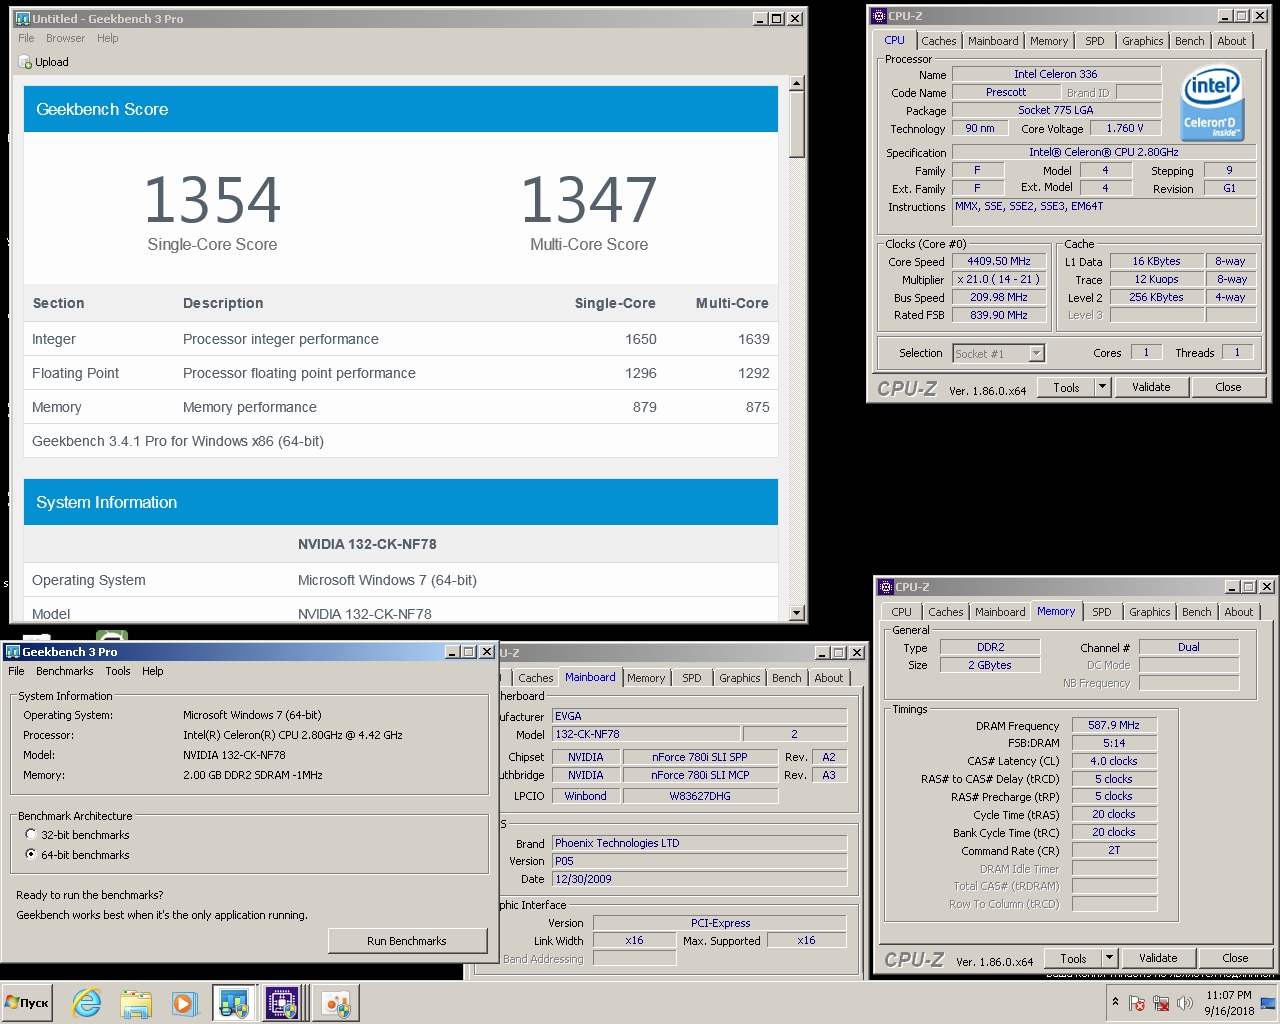Open Tools menu in small Geekbench window

[x=118, y=671]
